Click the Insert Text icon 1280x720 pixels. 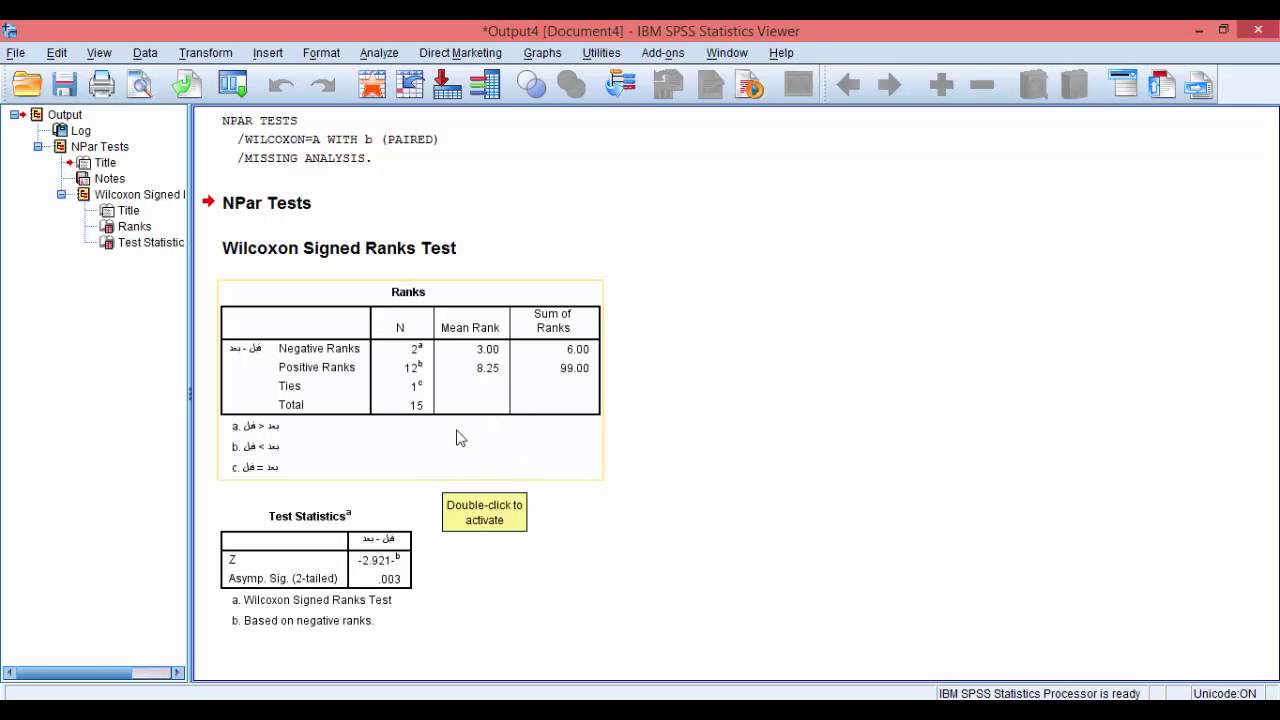(1200, 85)
